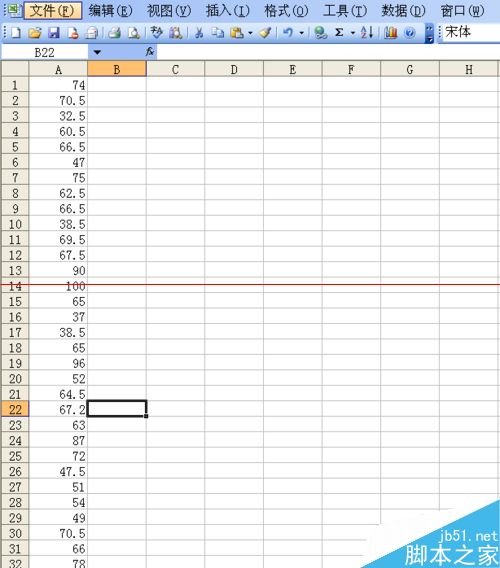Click cell A1 containing 74
Viewport: 500px width, 568px height.
[58, 85]
